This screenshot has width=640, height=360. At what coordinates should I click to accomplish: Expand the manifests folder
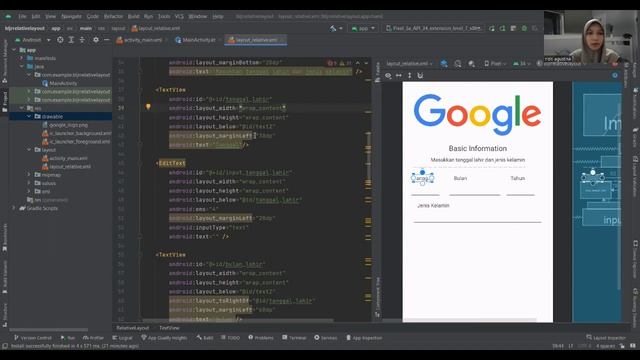(22, 58)
